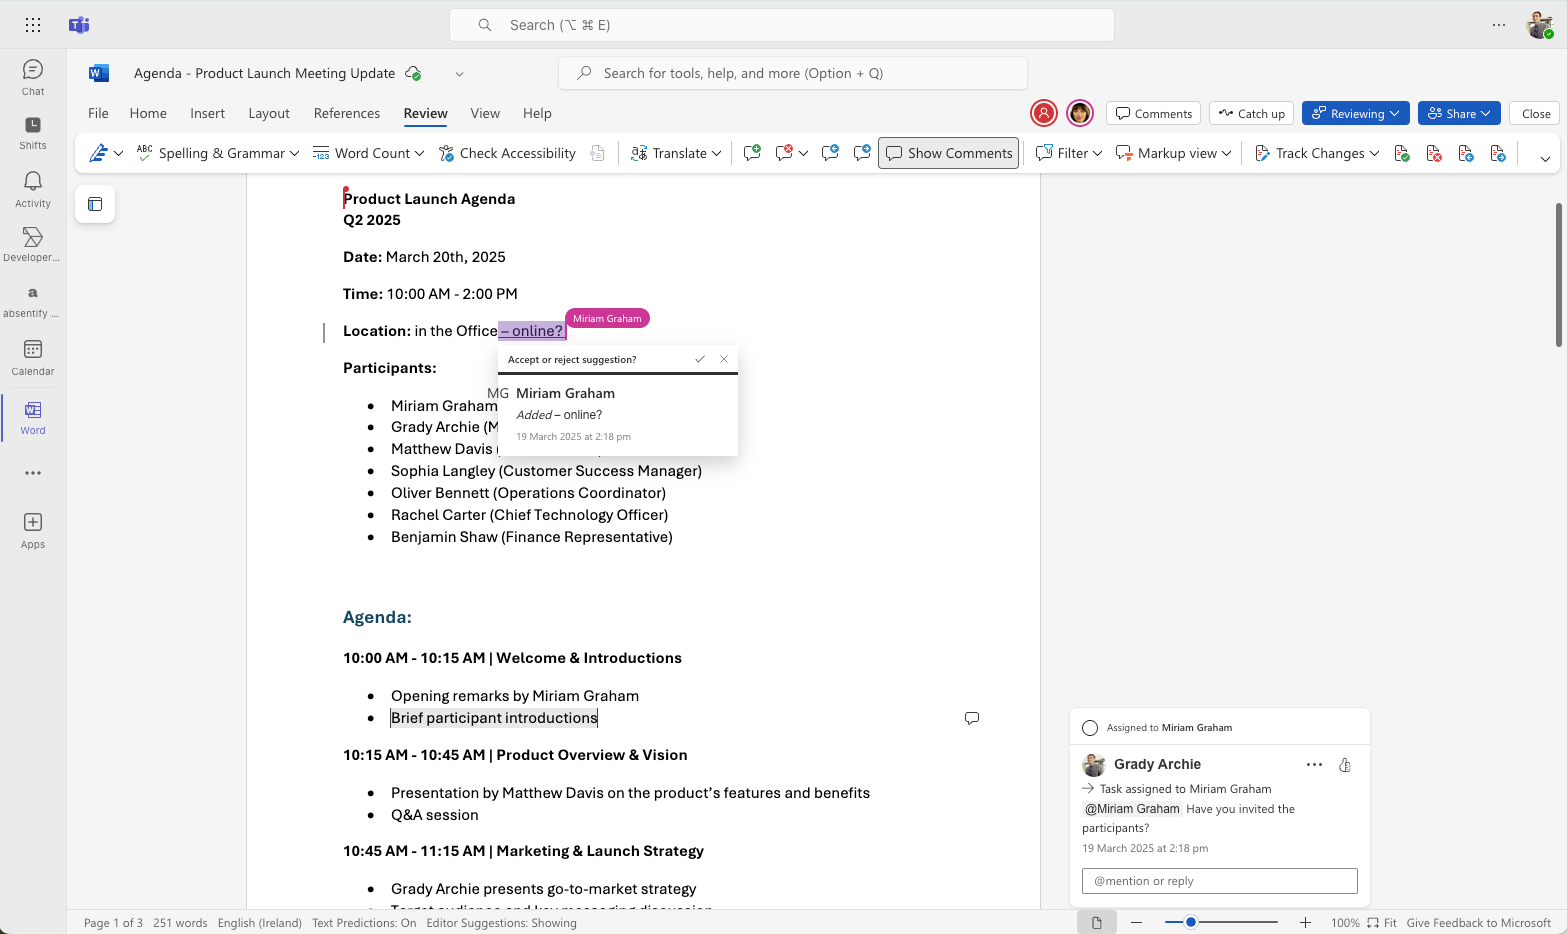Open Calendar in the Teams sidebar
This screenshot has width=1567, height=934.
pyautogui.click(x=33, y=357)
